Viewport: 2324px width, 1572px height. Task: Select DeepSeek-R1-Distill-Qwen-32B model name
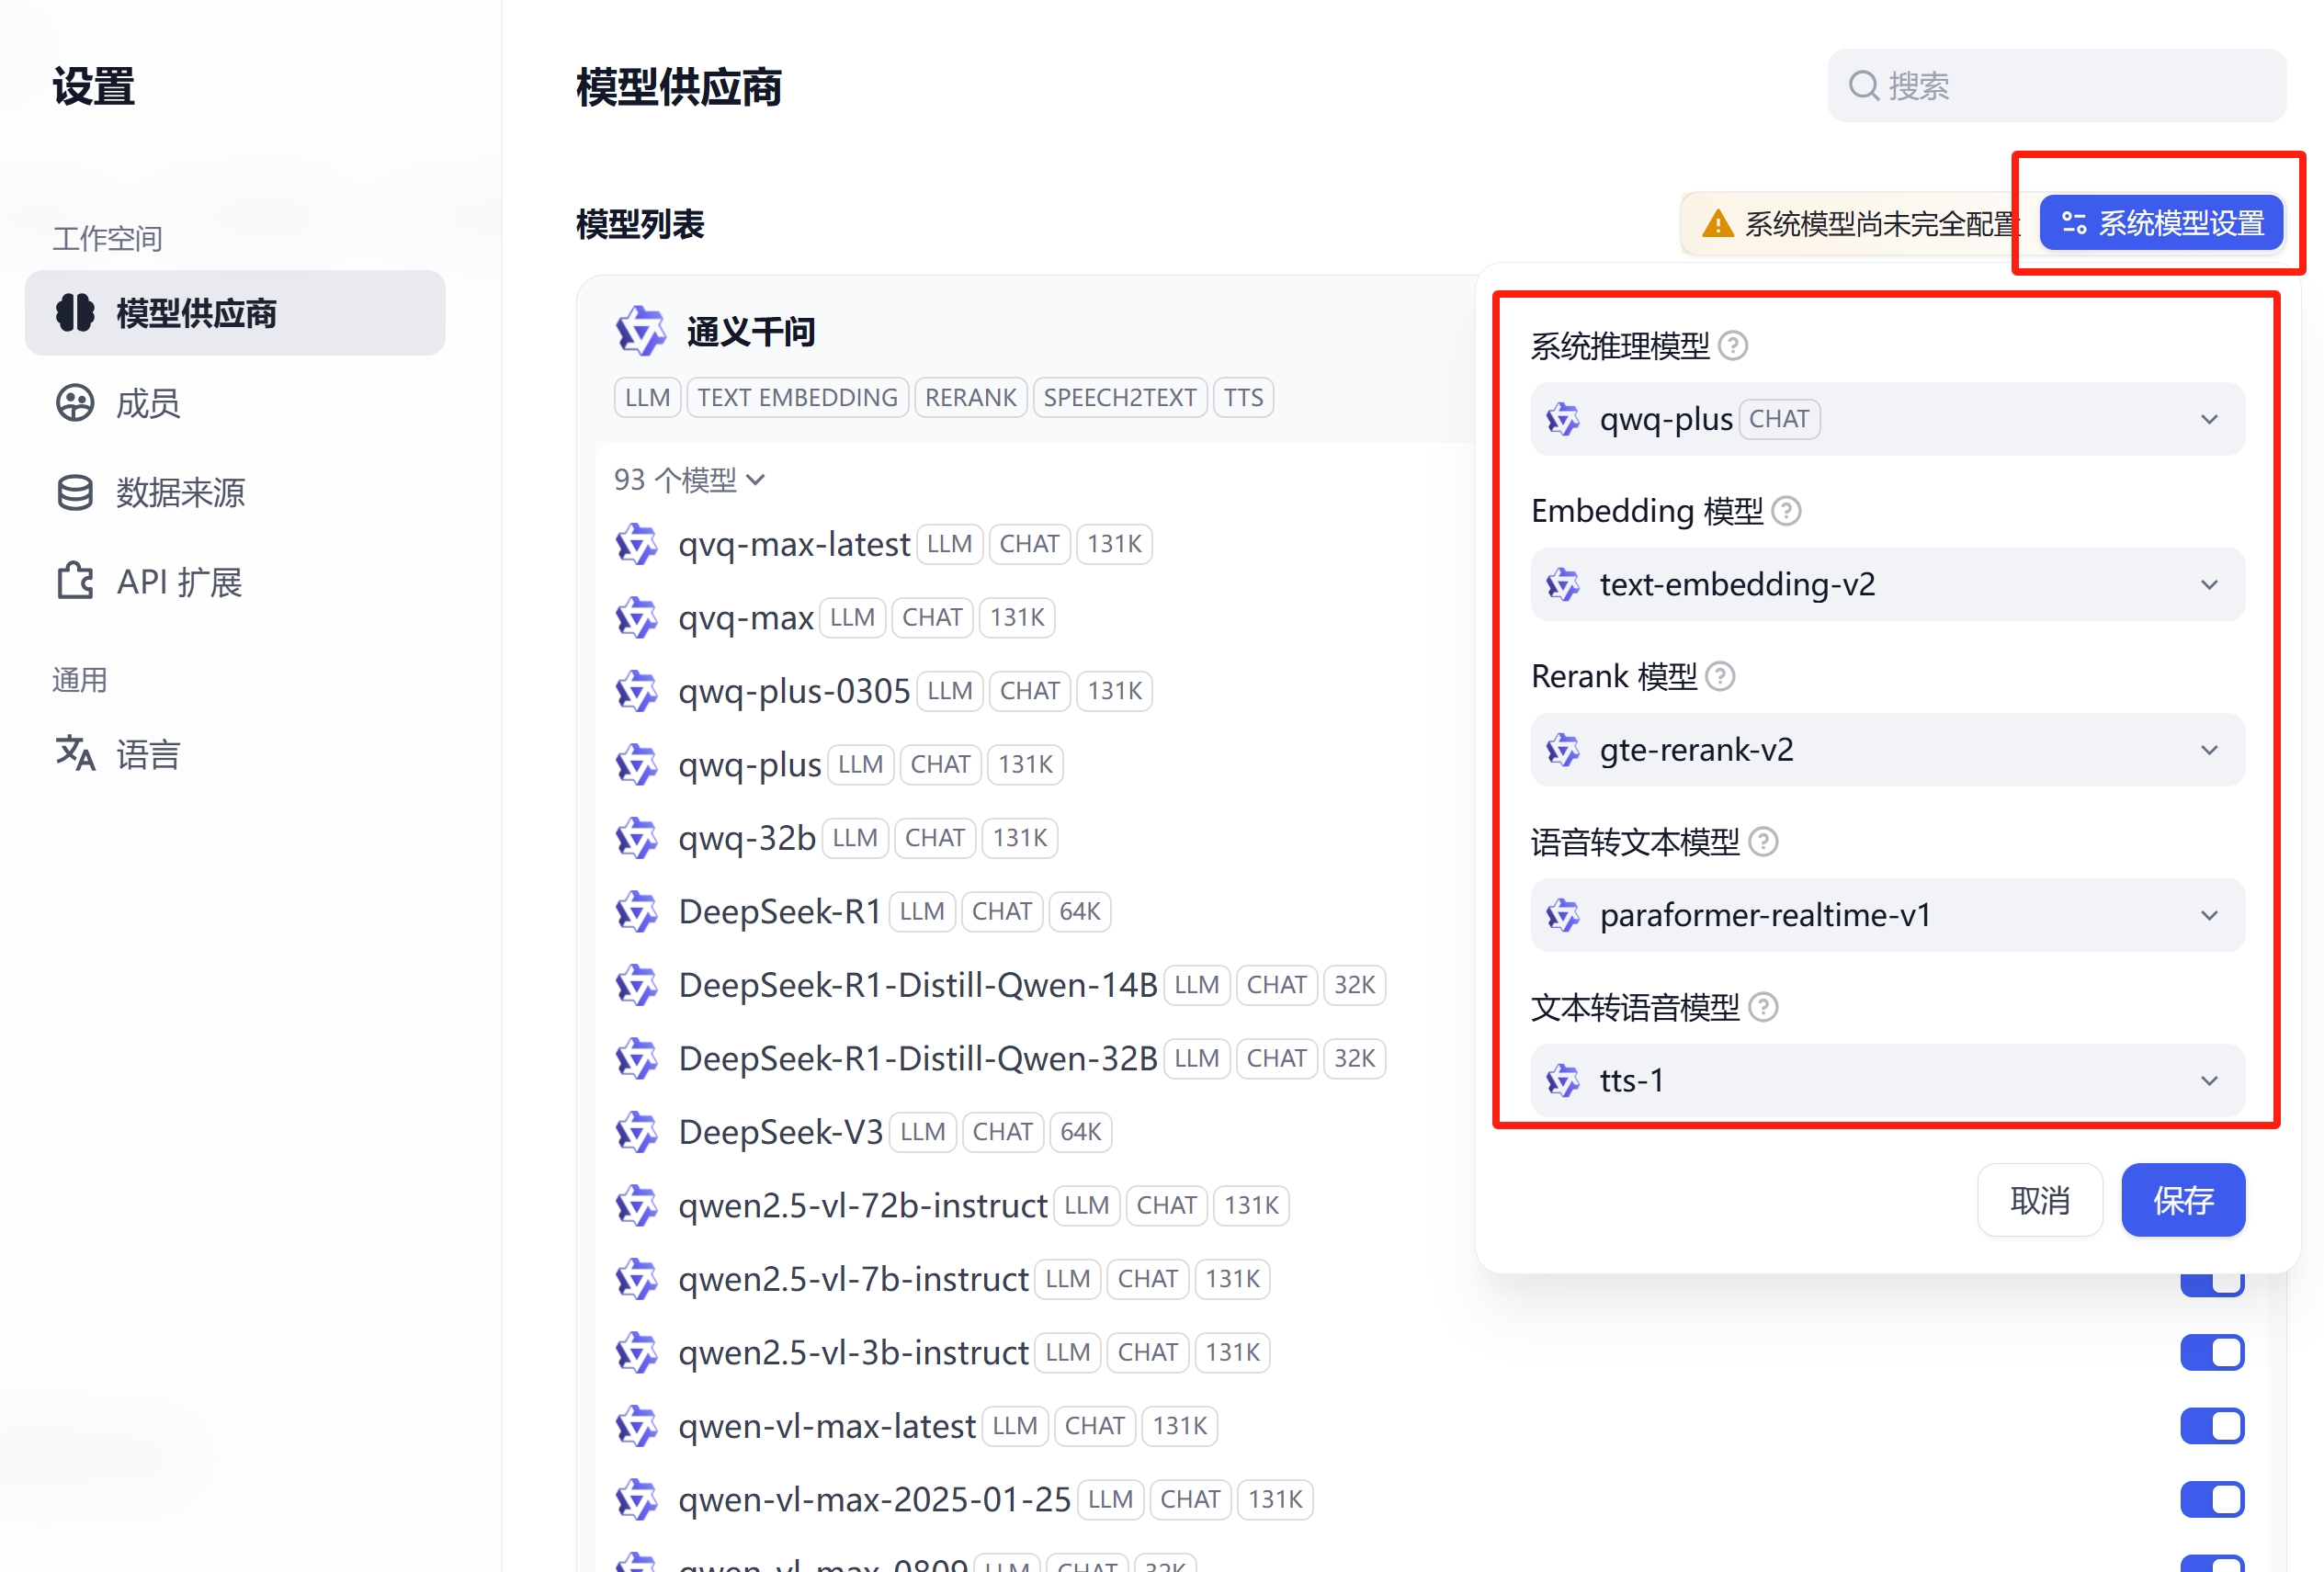point(918,1059)
